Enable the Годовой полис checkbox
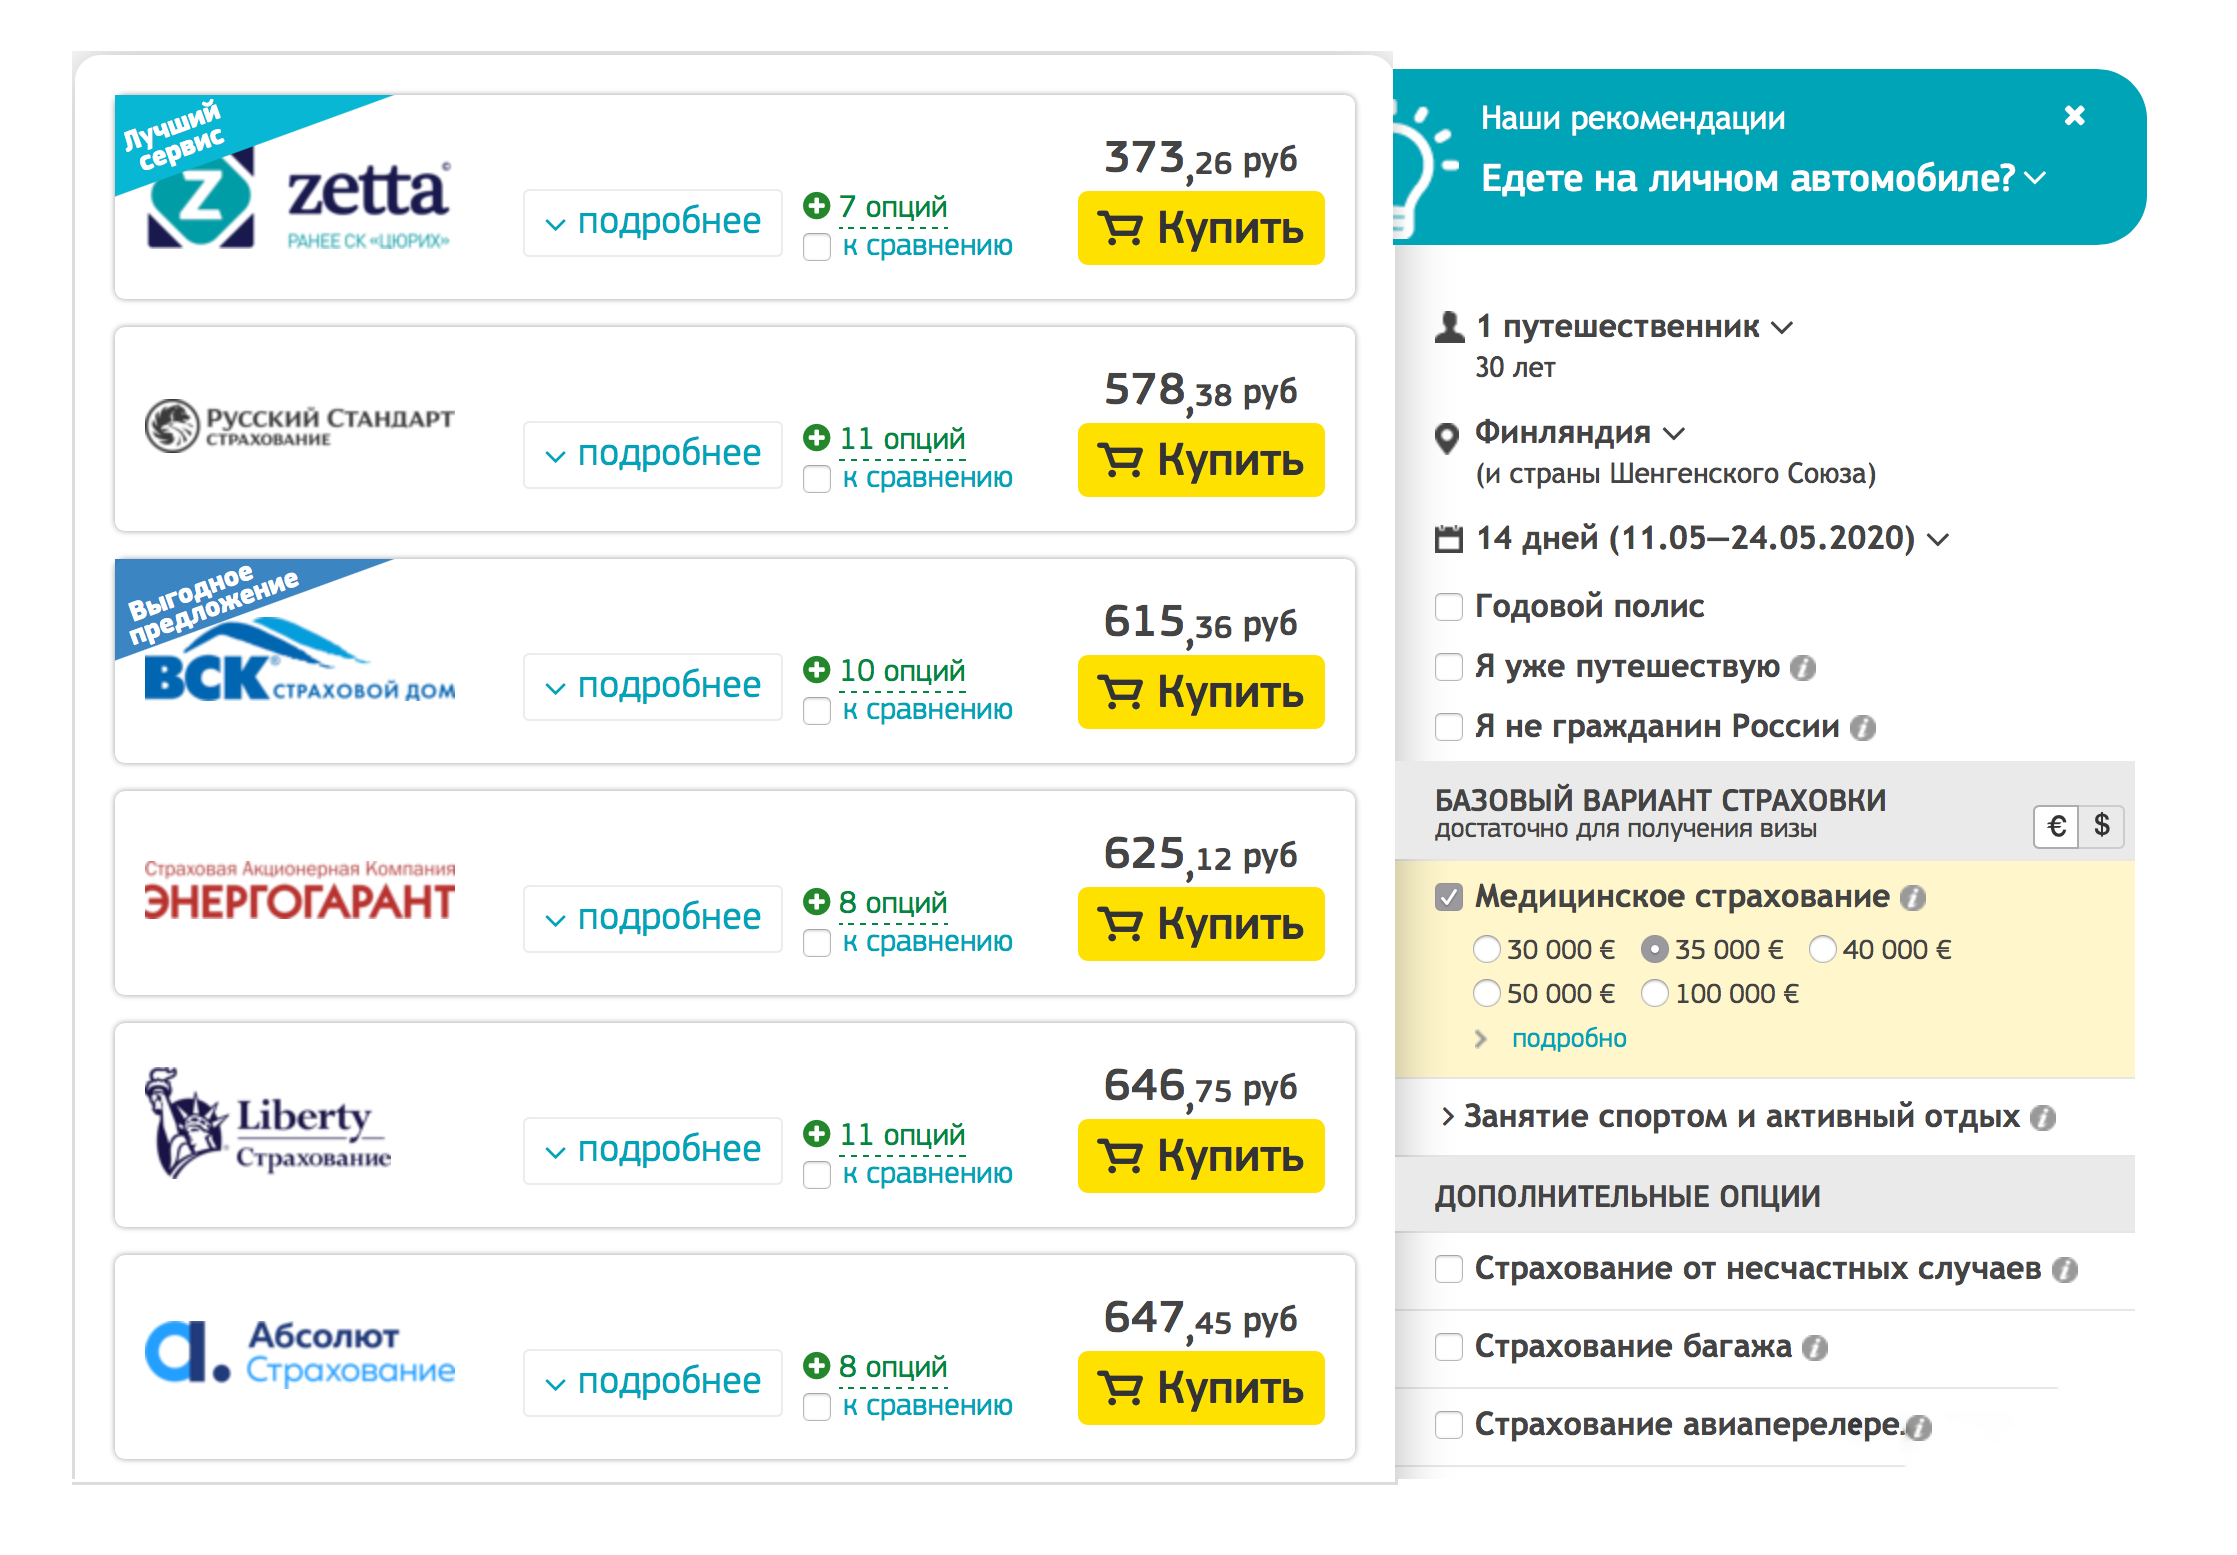The height and width of the screenshot is (1555, 2237). pyautogui.click(x=1448, y=607)
